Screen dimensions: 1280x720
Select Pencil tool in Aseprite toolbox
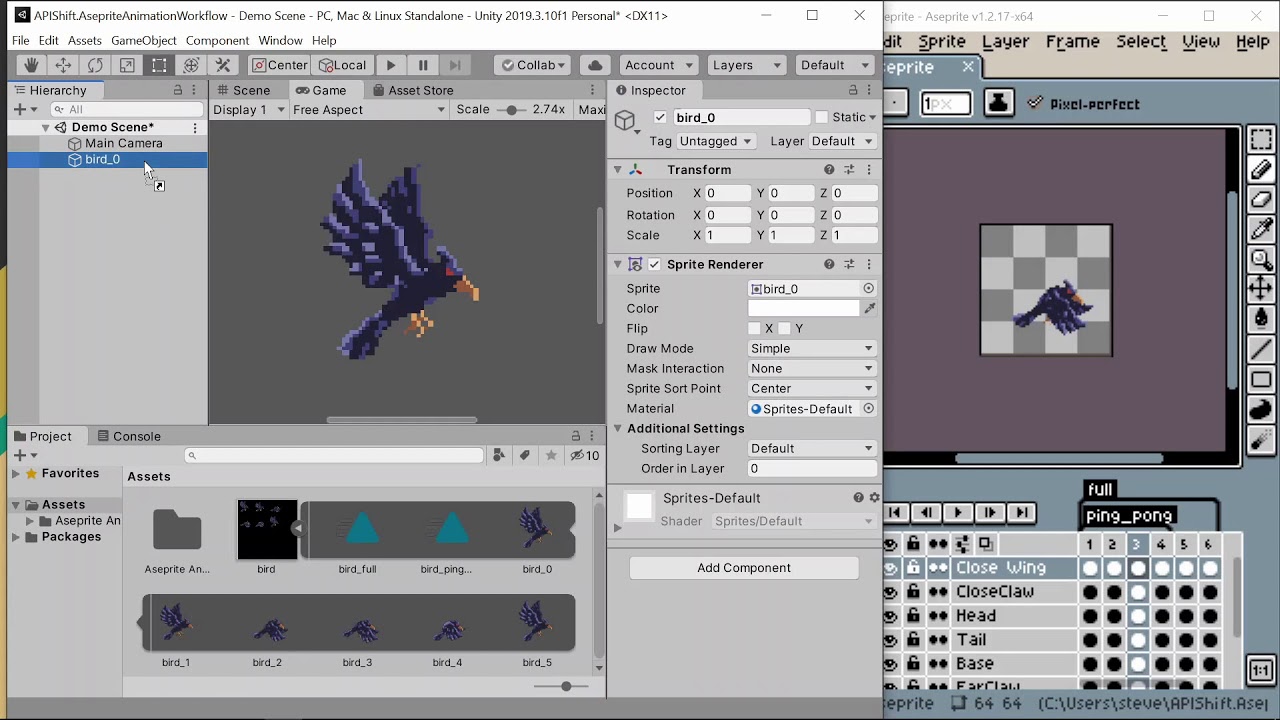pos(1261,170)
